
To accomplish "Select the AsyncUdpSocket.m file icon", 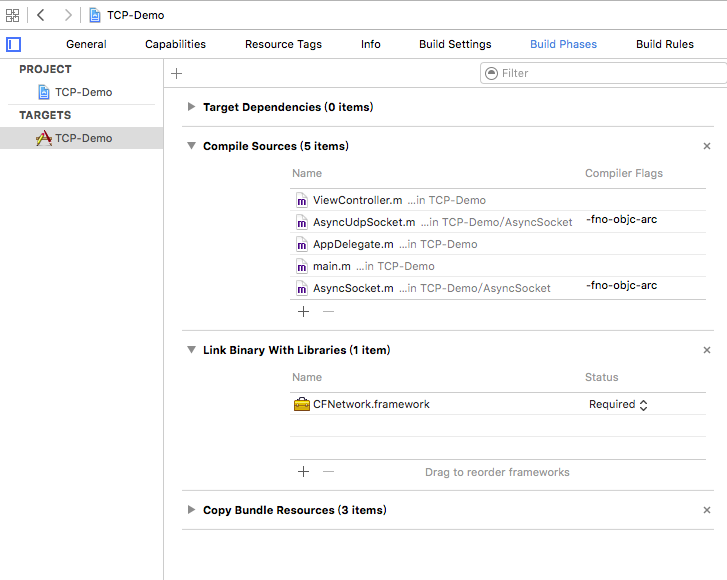I will (x=302, y=222).
